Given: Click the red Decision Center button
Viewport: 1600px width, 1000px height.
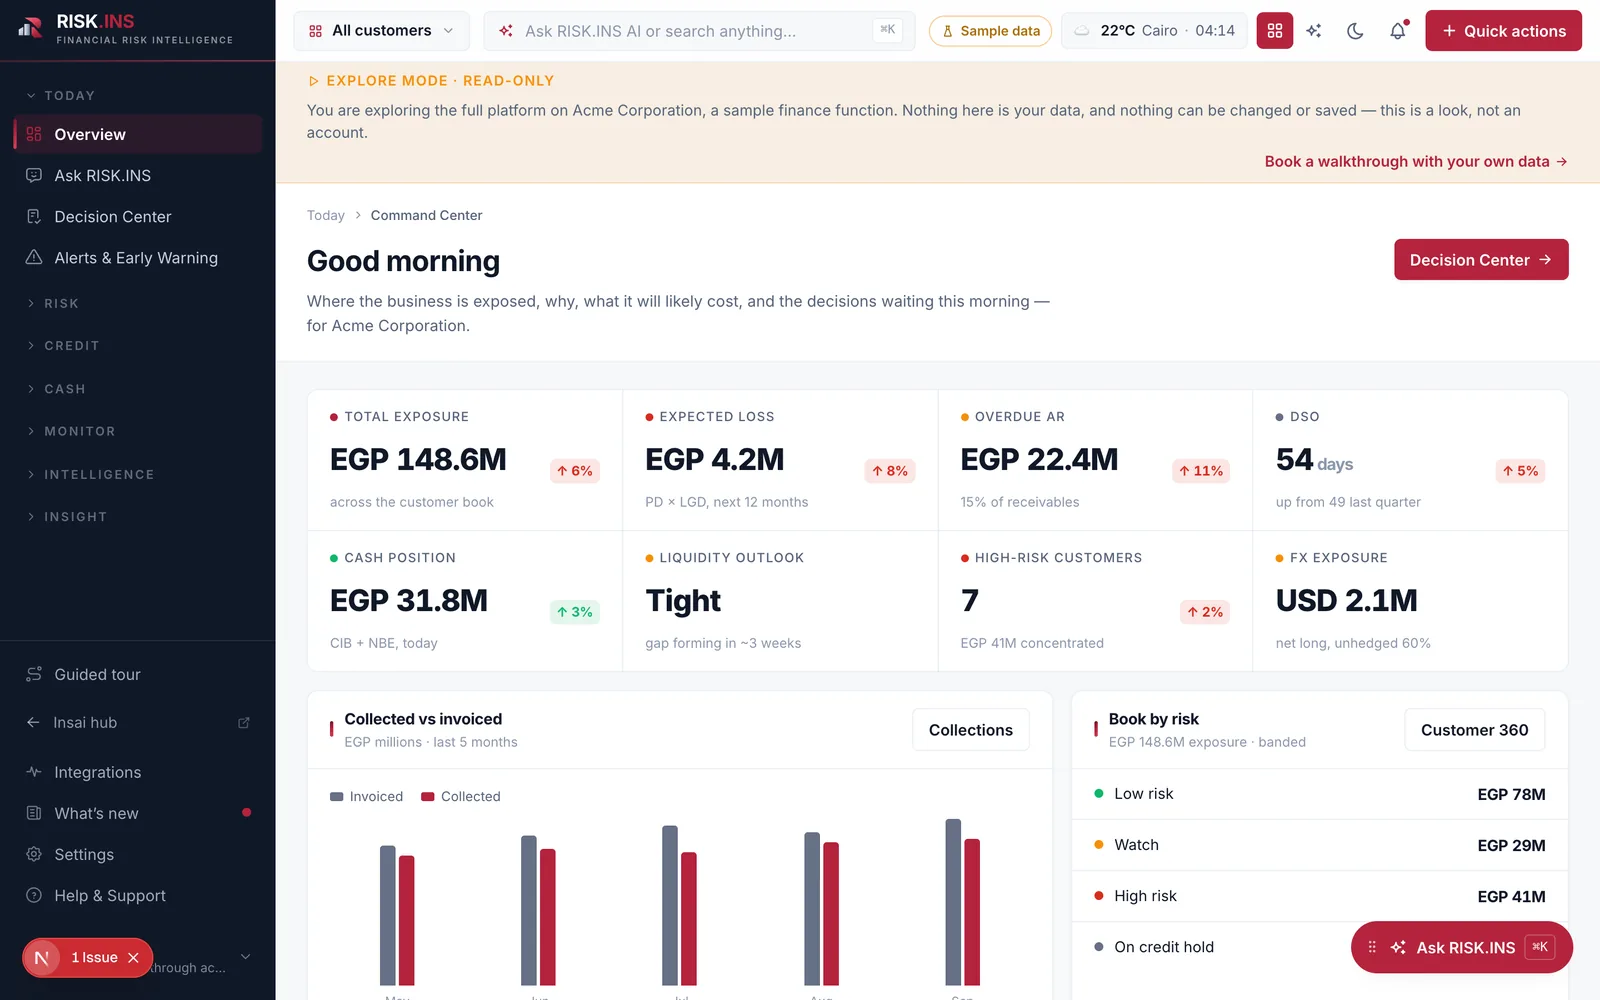Looking at the screenshot, I should (x=1481, y=260).
